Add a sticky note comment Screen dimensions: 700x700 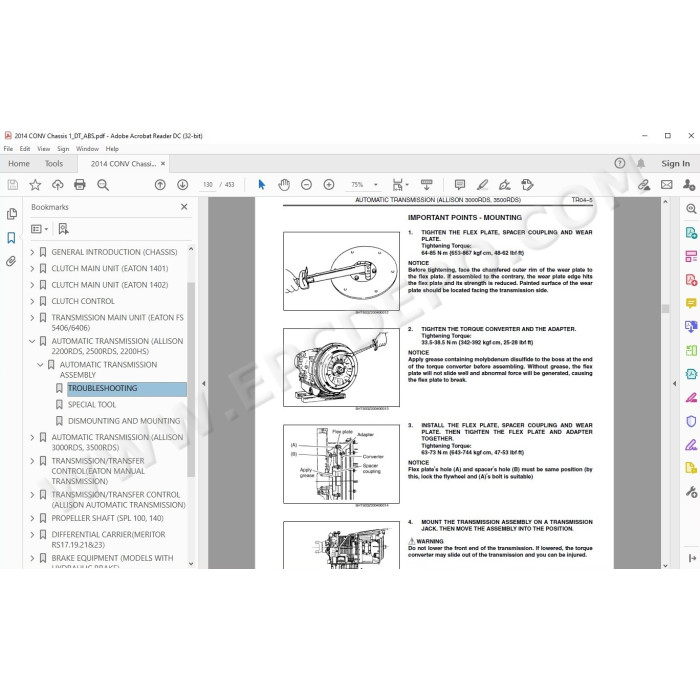459,184
